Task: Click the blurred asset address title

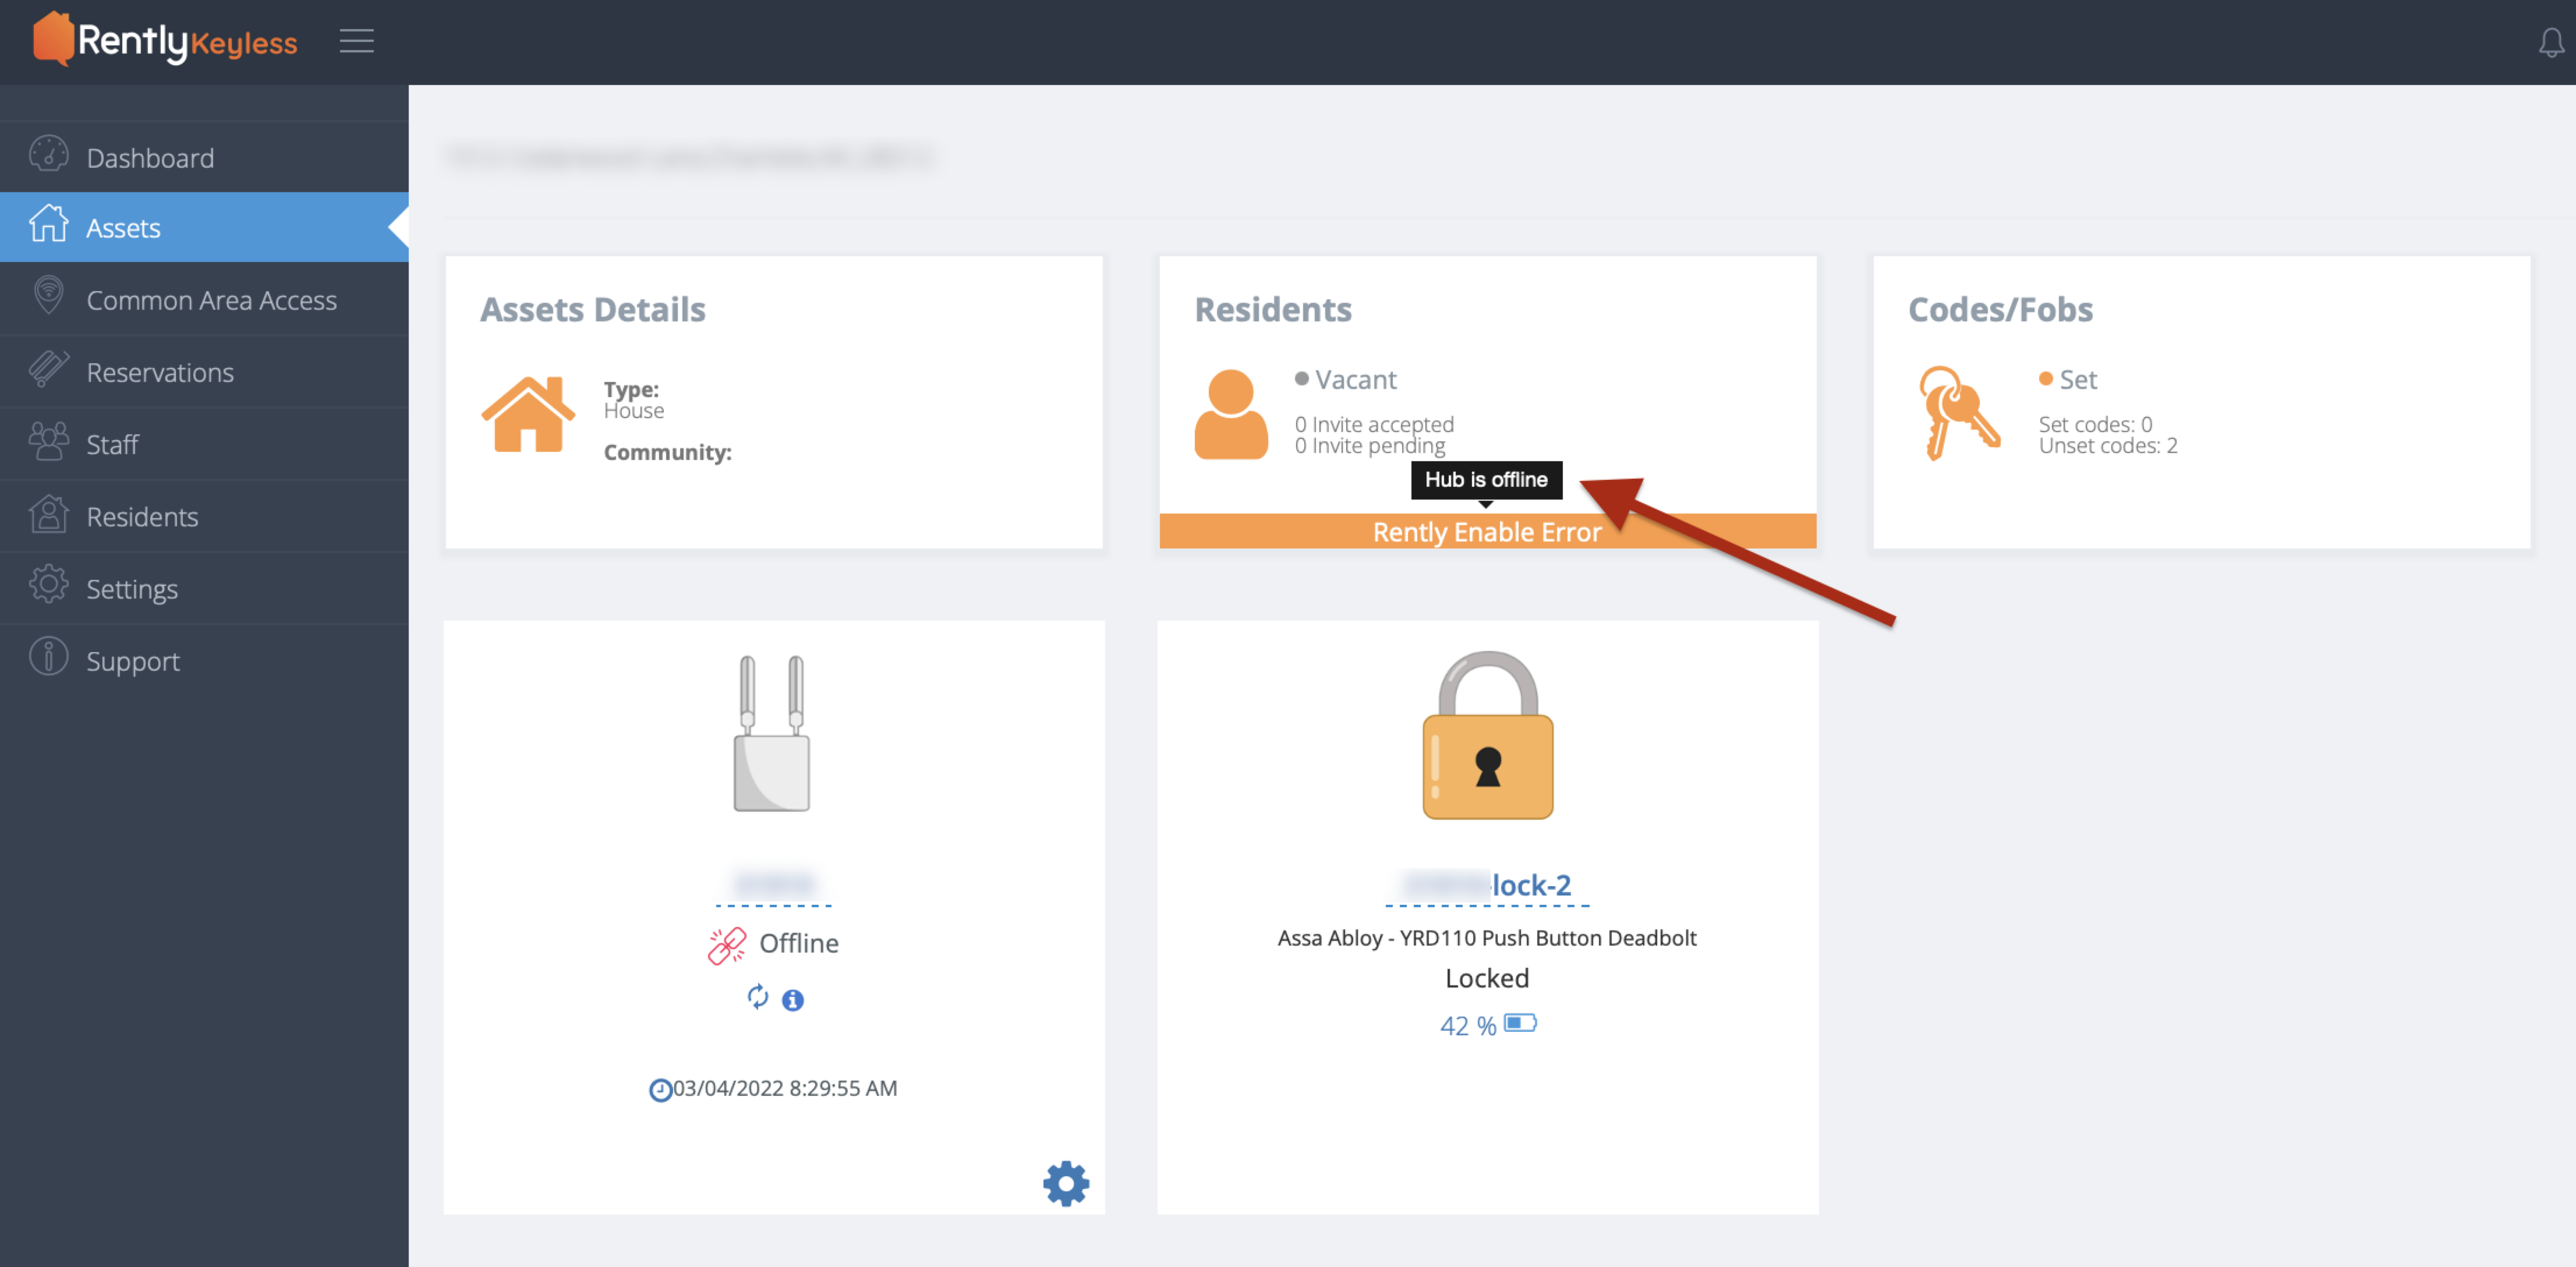Action: (690, 157)
